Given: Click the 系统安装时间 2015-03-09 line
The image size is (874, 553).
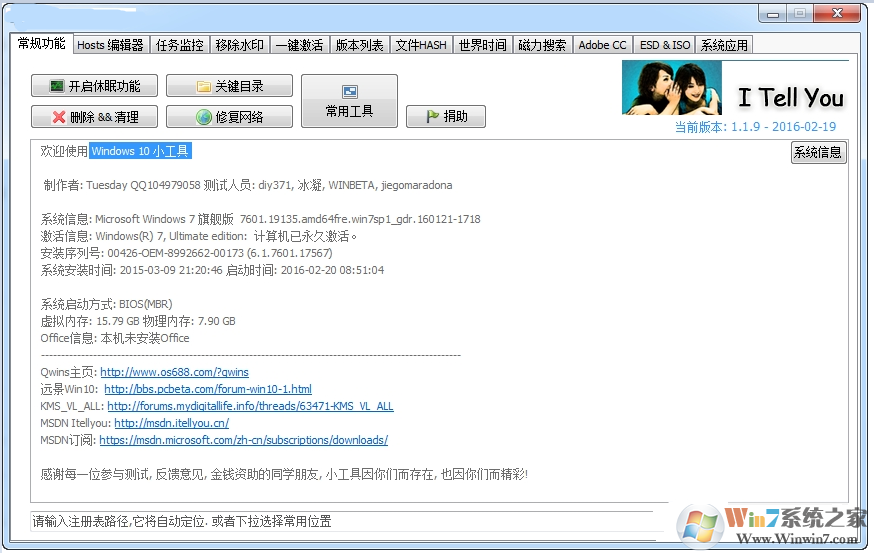Looking at the screenshot, I should click(x=212, y=270).
